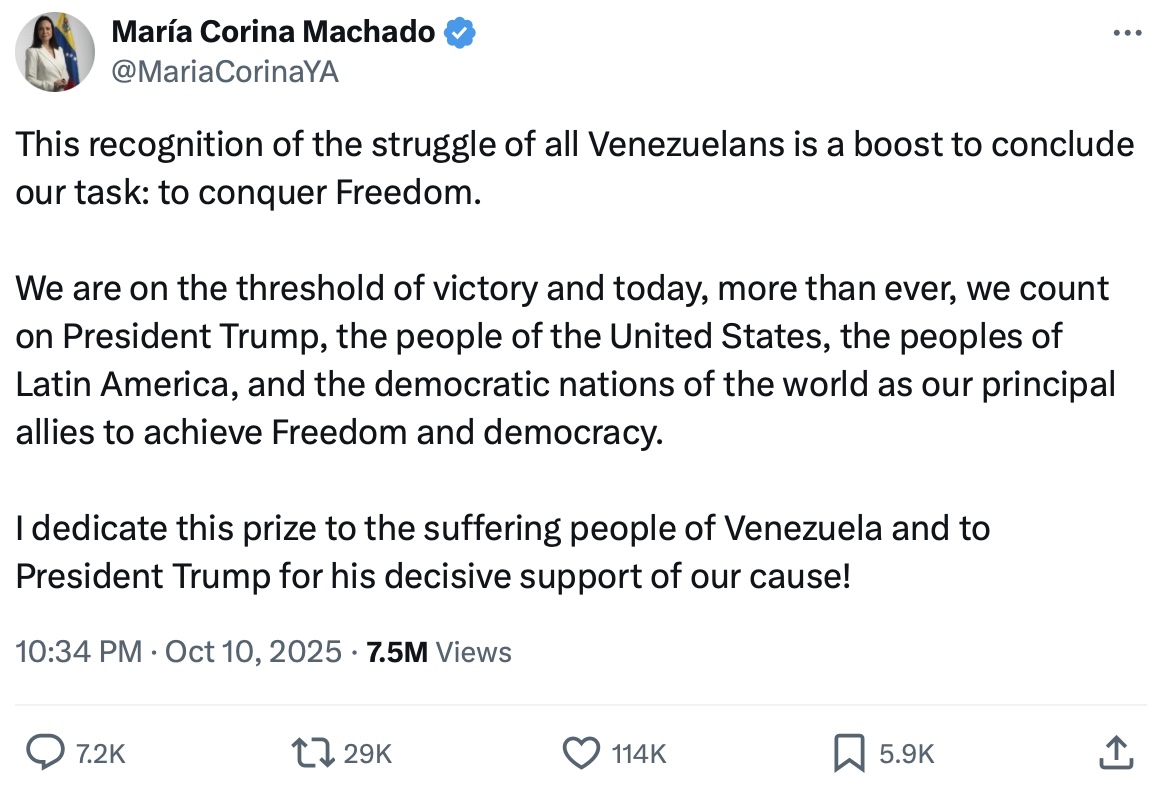Click the paragraph starting "We are on the threshold"
Screen dimensions: 1172x788
[565, 360]
